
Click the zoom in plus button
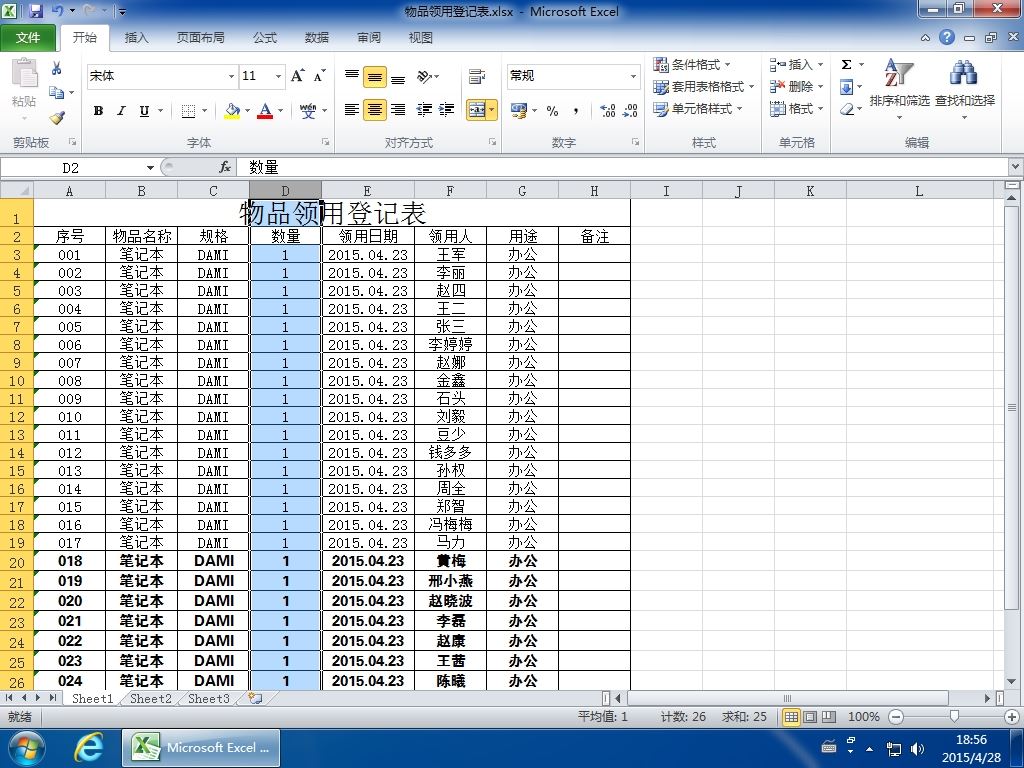[1012, 717]
